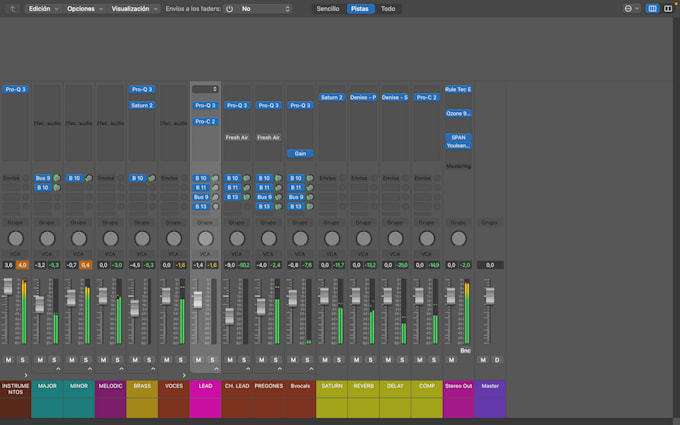Image resolution: width=680 pixels, height=425 pixels.
Task: Mute the INSTRUMENTOS channel
Action: click(x=9, y=360)
